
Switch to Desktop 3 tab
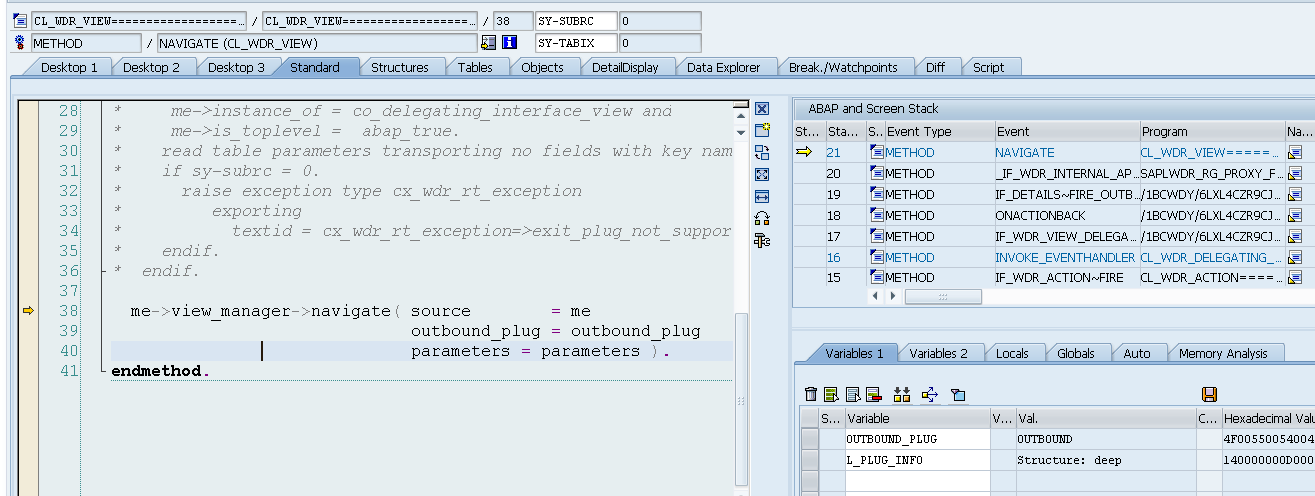236,67
